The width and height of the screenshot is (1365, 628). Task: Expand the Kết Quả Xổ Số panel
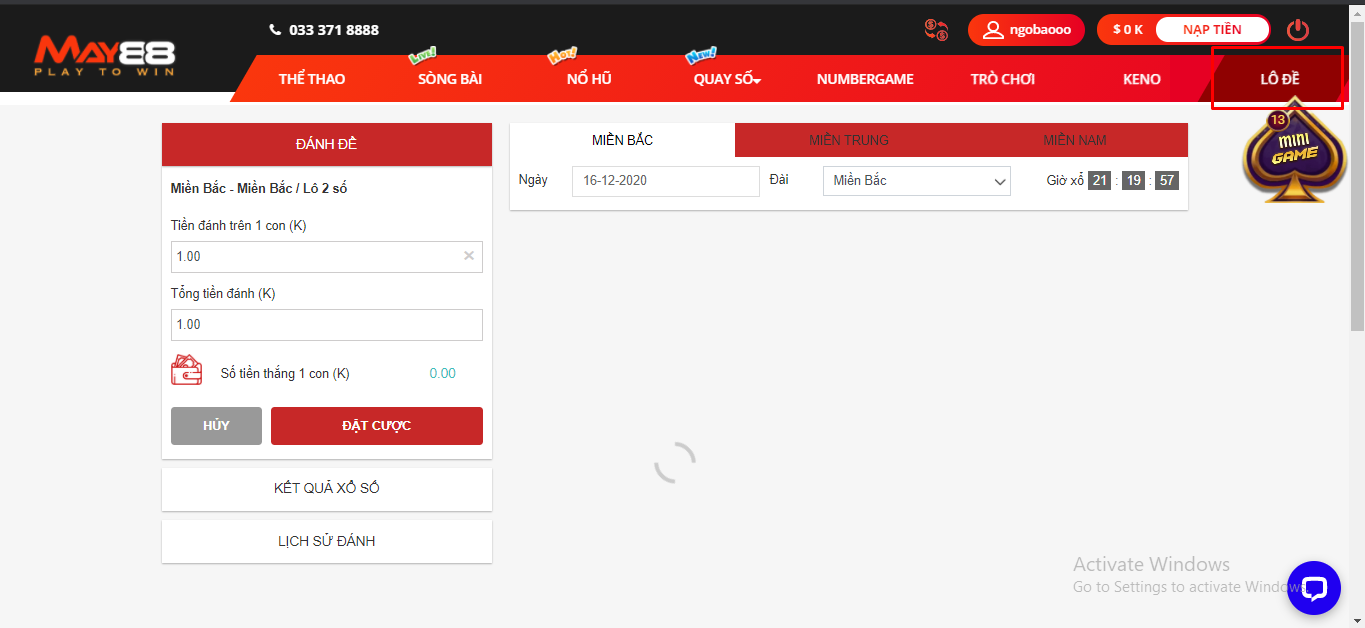pyautogui.click(x=326, y=488)
